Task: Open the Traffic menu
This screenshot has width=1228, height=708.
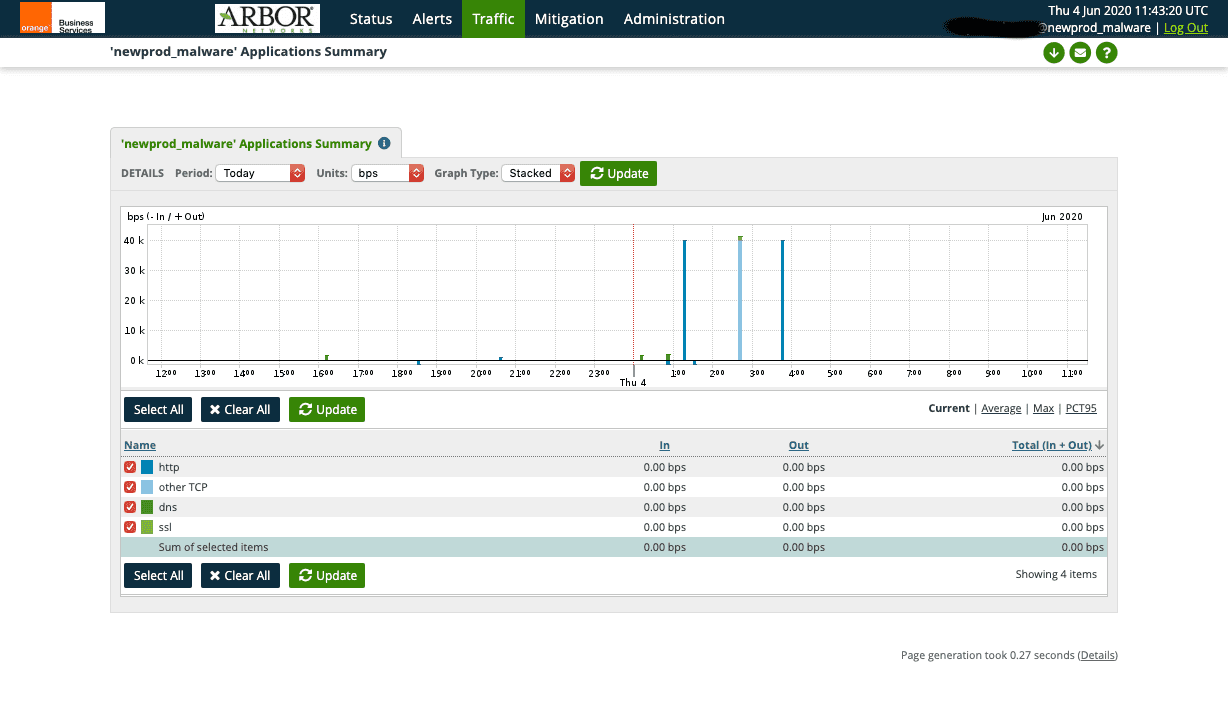Action: tap(493, 19)
